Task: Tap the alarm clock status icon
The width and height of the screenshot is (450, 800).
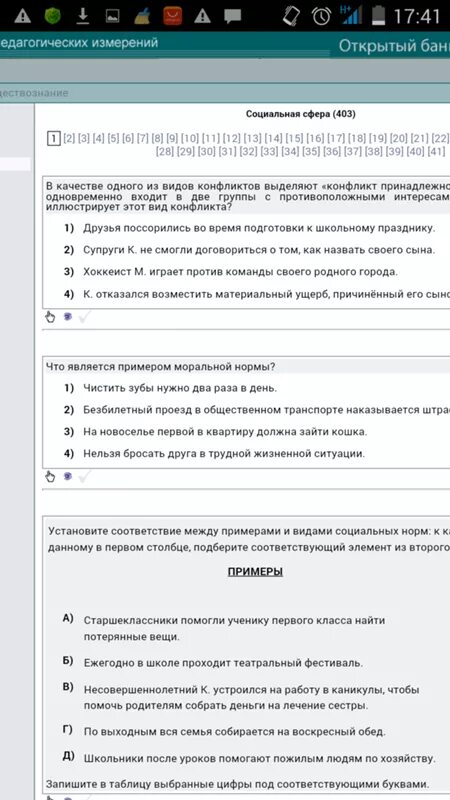Action: [x=321, y=16]
